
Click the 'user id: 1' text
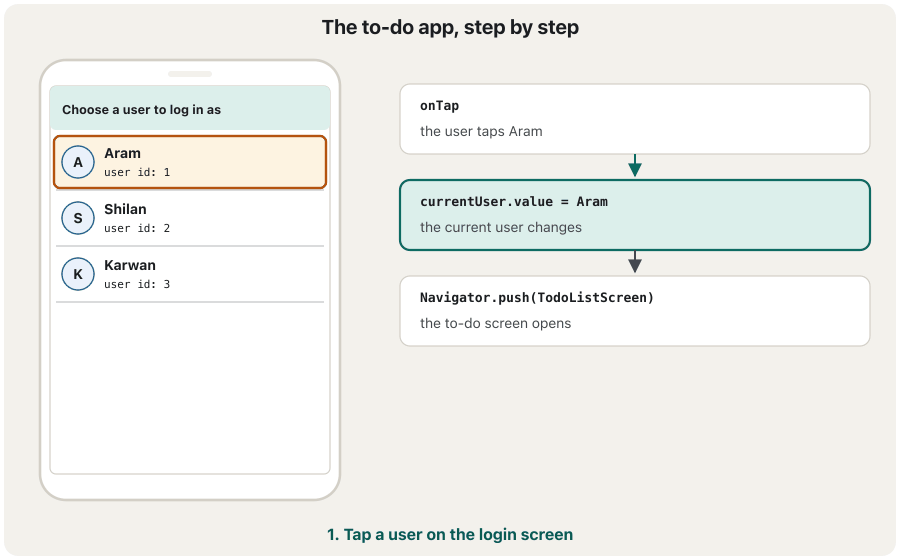(137, 172)
